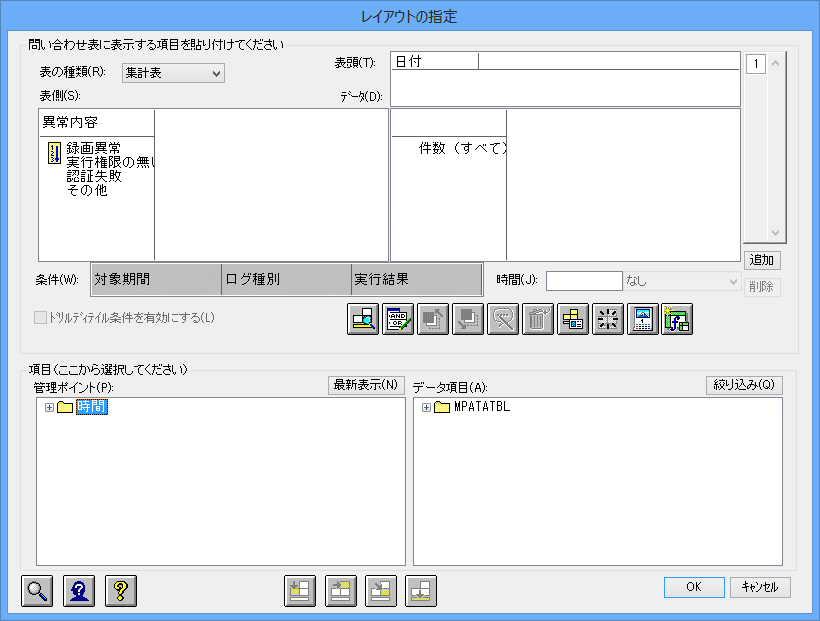Image resolution: width=820 pixels, height=621 pixels.
Task: Click the picture calendar icon
Action: (x=642, y=319)
